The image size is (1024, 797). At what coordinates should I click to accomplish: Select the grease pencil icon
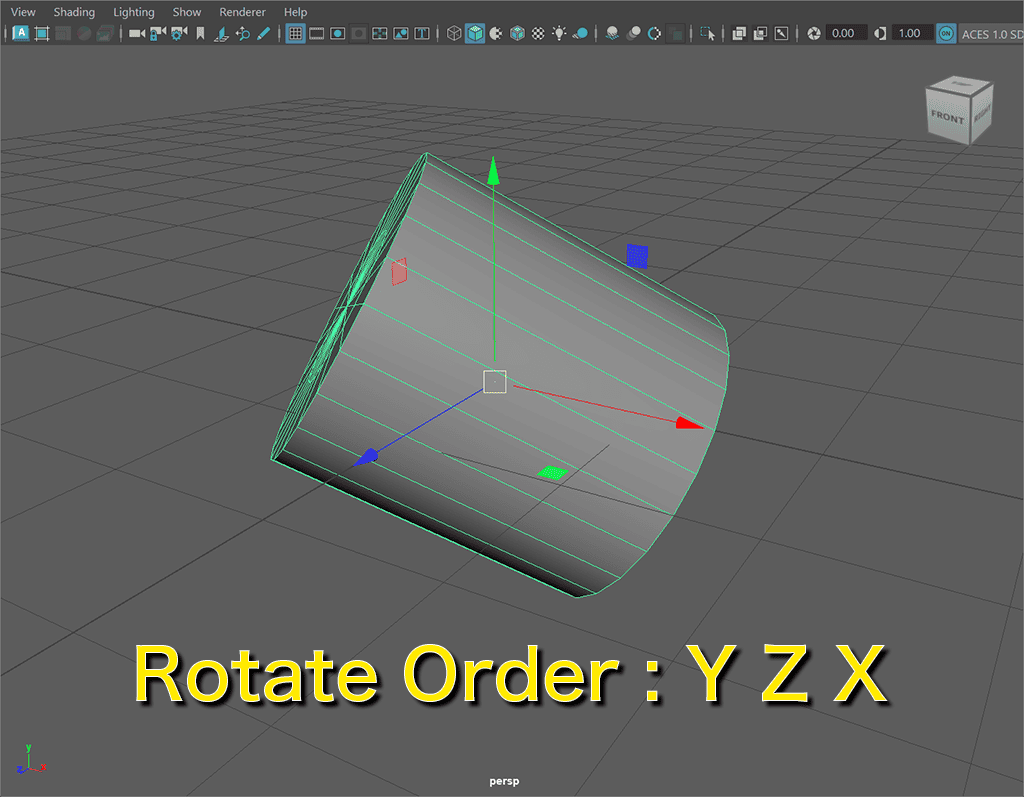pyautogui.click(x=263, y=33)
